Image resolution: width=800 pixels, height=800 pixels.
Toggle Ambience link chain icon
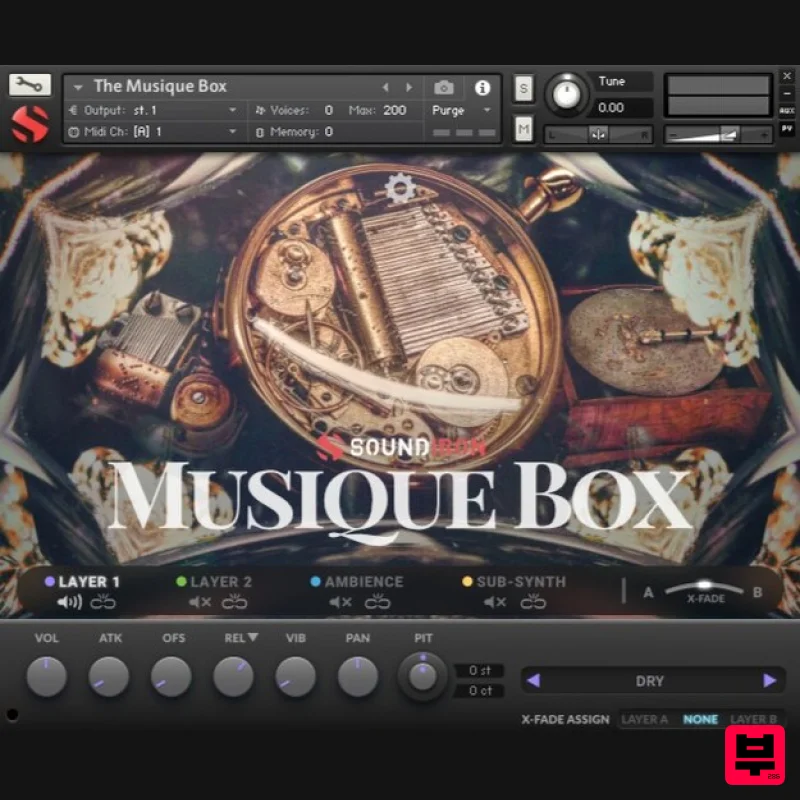coord(378,602)
